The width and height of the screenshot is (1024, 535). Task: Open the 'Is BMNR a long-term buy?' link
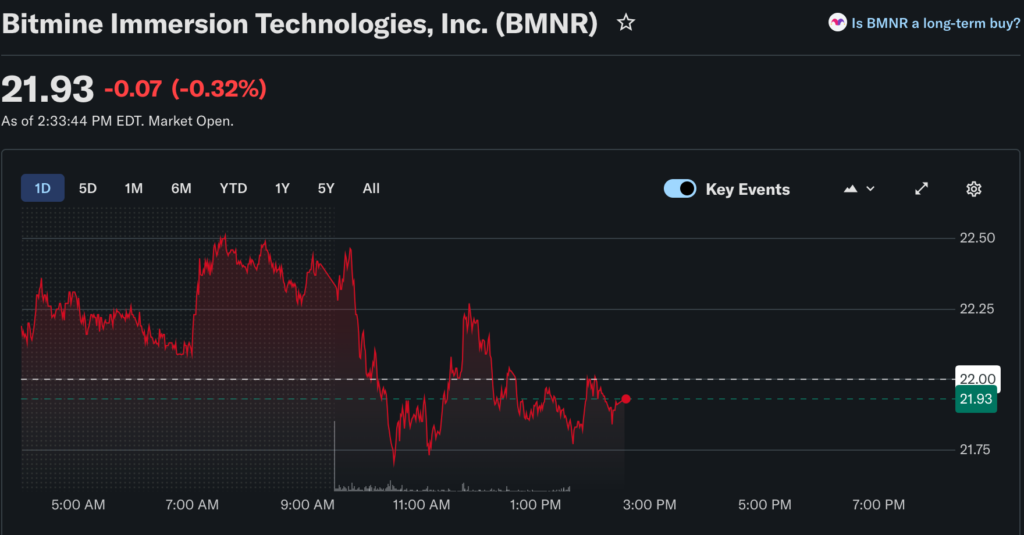pyautogui.click(x=935, y=24)
